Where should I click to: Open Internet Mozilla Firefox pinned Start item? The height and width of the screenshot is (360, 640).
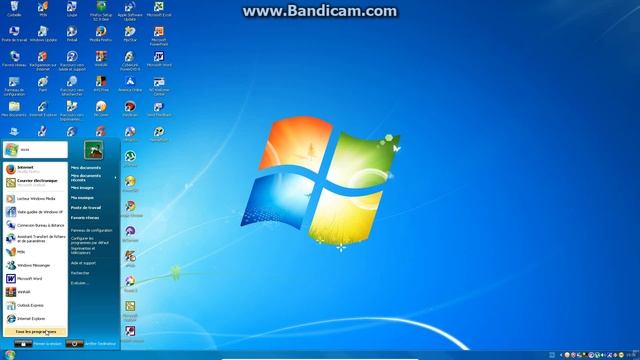click(36, 169)
